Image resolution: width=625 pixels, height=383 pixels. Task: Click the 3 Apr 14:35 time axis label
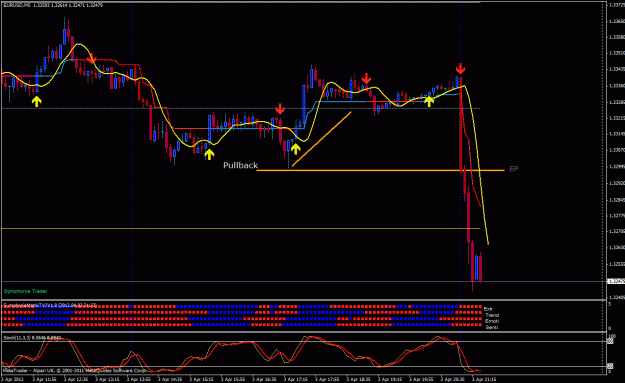(170, 379)
